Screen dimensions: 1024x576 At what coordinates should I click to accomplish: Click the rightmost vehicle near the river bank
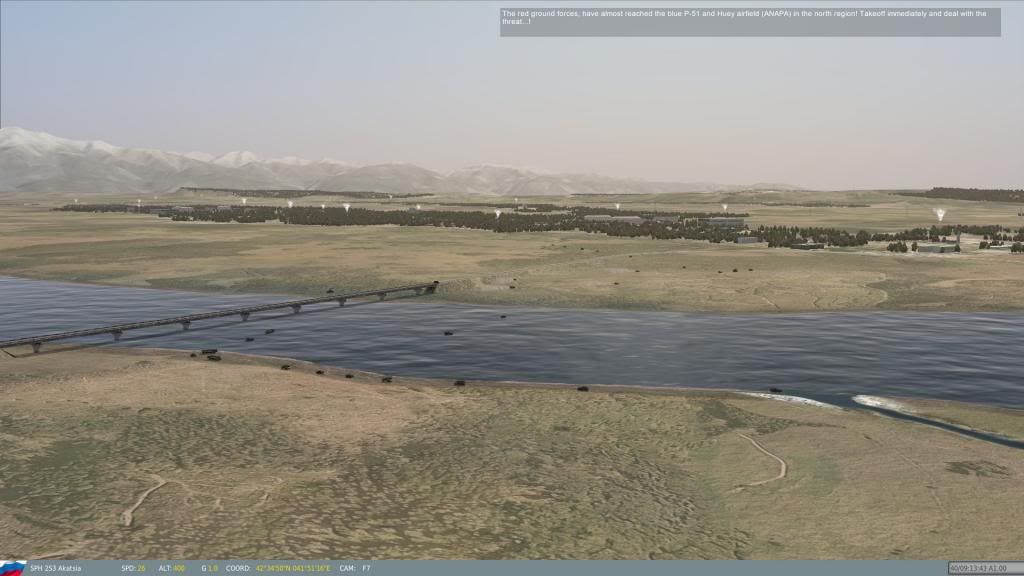pyautogui.click(x=773, y=390)
